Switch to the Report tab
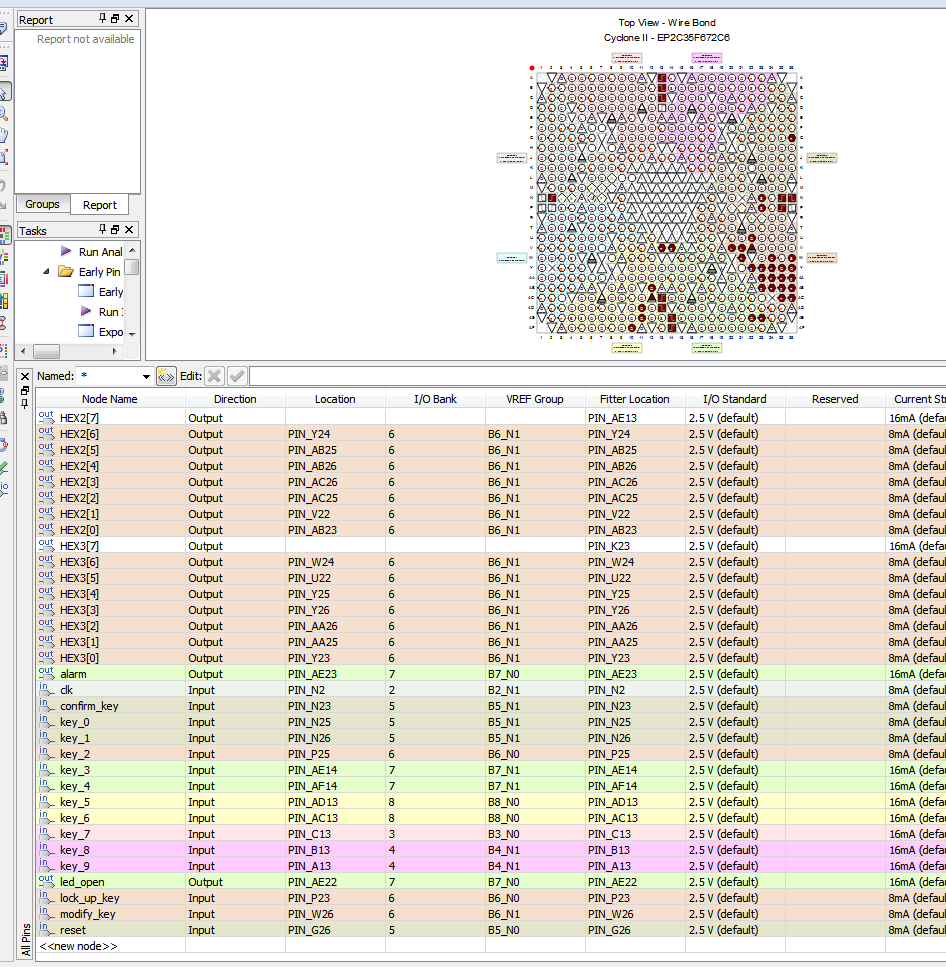 [x=99, y=205]
